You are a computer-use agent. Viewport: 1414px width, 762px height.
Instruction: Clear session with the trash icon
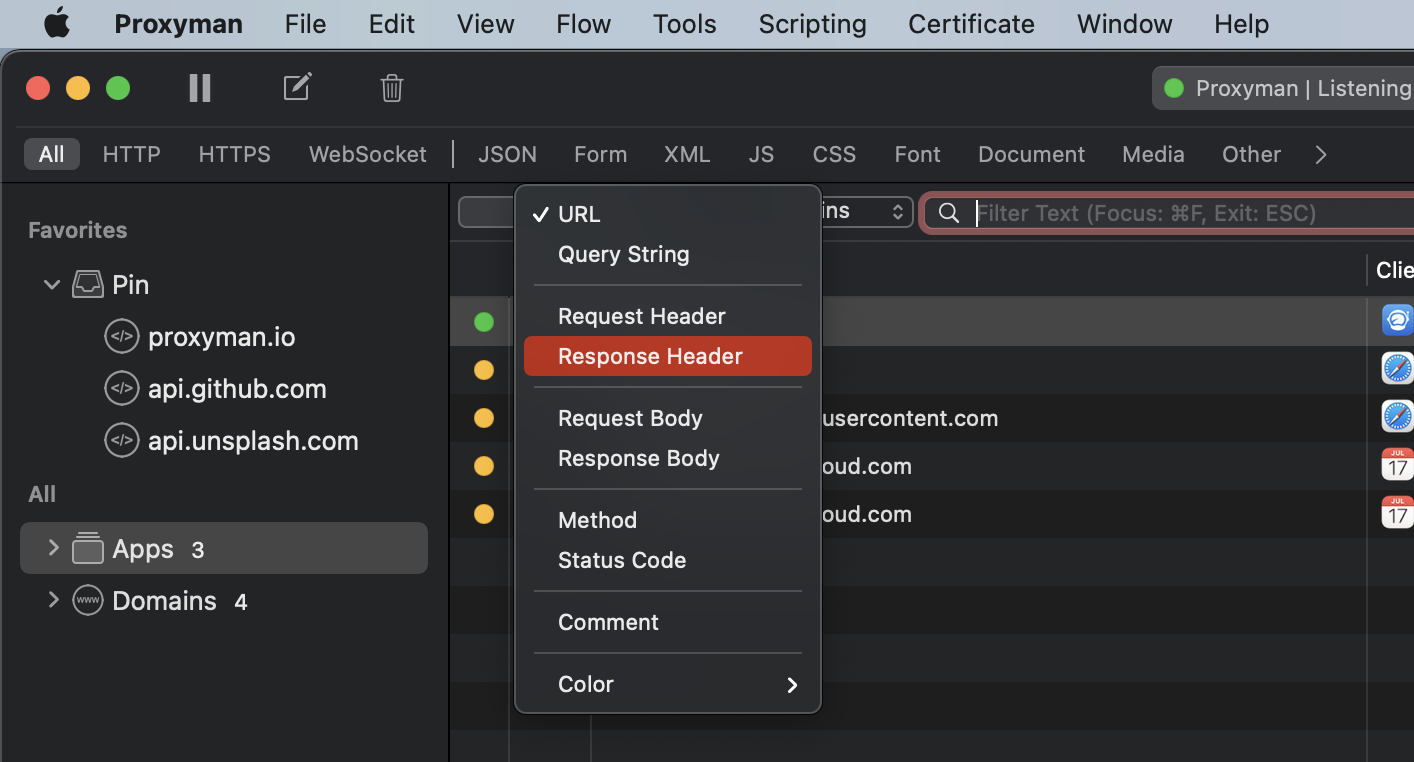coord(392,88)
